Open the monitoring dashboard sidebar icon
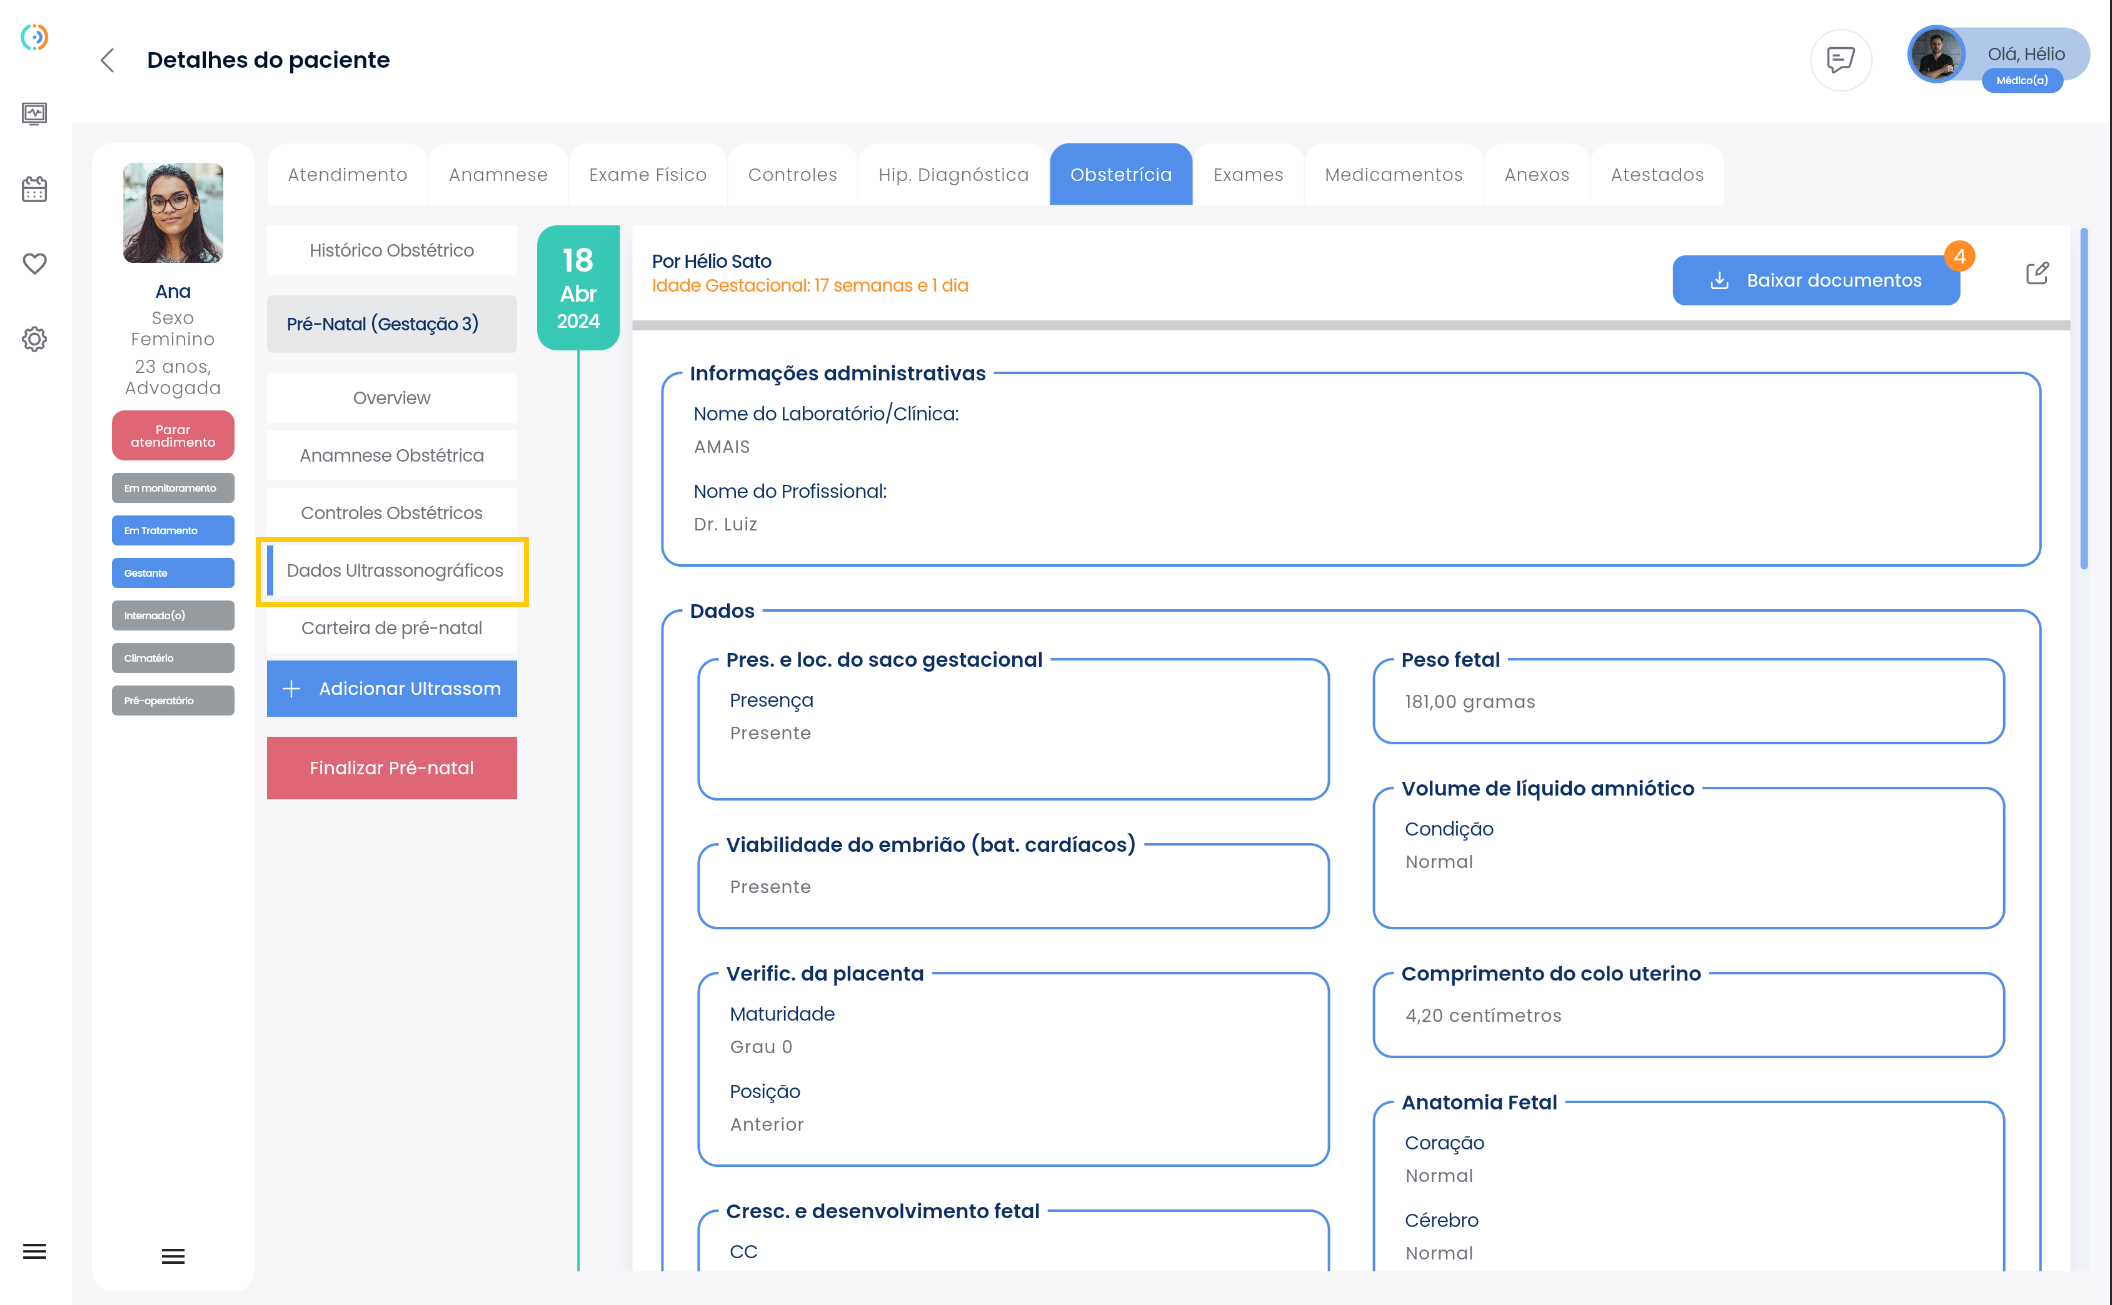2112x1305 pixels. 35,113
